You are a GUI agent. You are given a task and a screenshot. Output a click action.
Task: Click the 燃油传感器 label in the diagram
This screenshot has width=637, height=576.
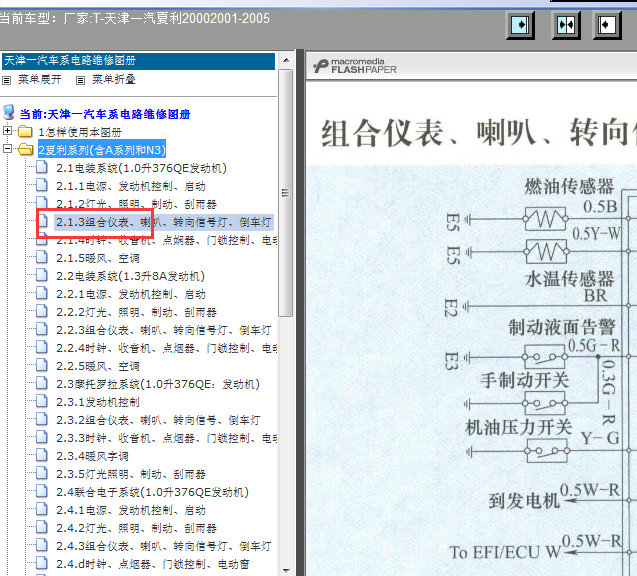pyautogui.click(x=569, y=186)
